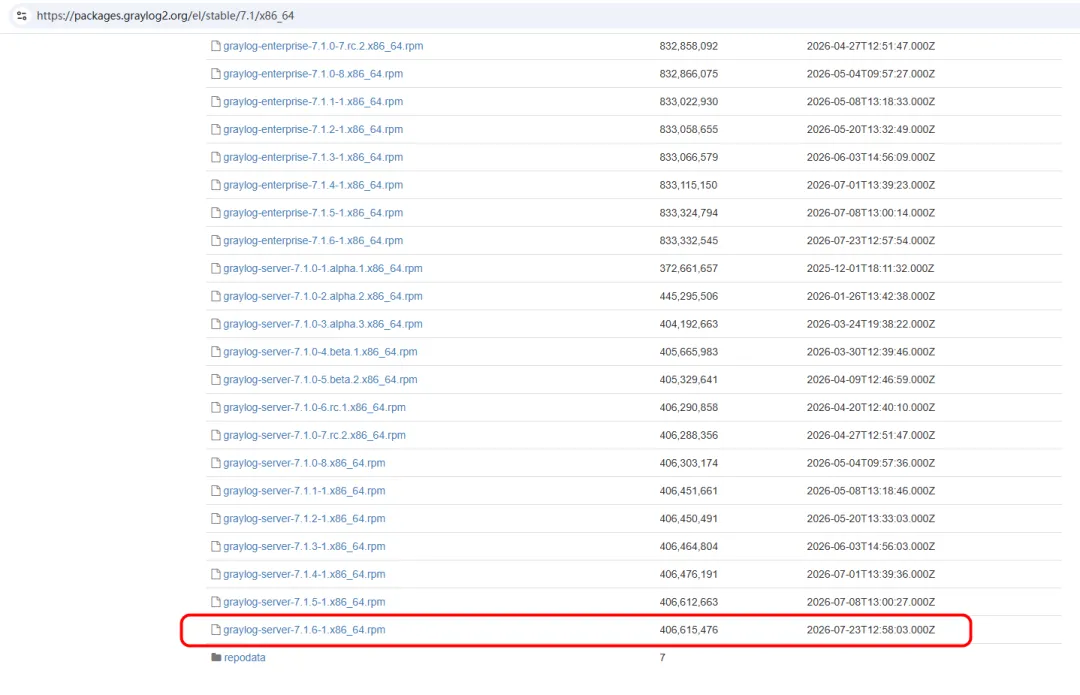Screen dimensions: 1080x695
Task: Click file icon of graylog-server-7.1.0-1.alpha.1 row
Action: [216, 268]
